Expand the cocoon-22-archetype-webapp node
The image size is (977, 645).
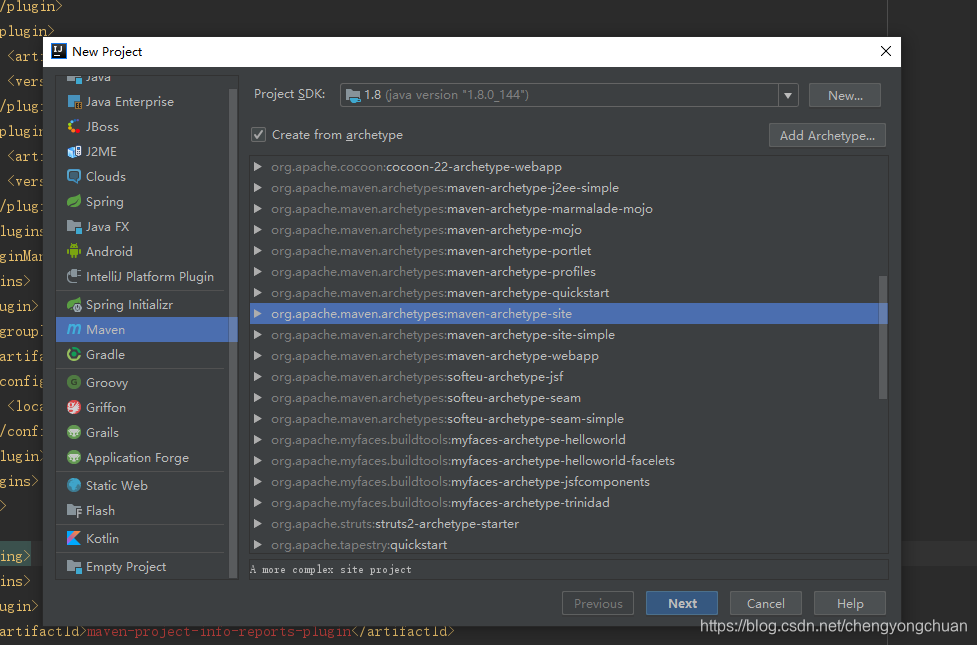[257, 166]
